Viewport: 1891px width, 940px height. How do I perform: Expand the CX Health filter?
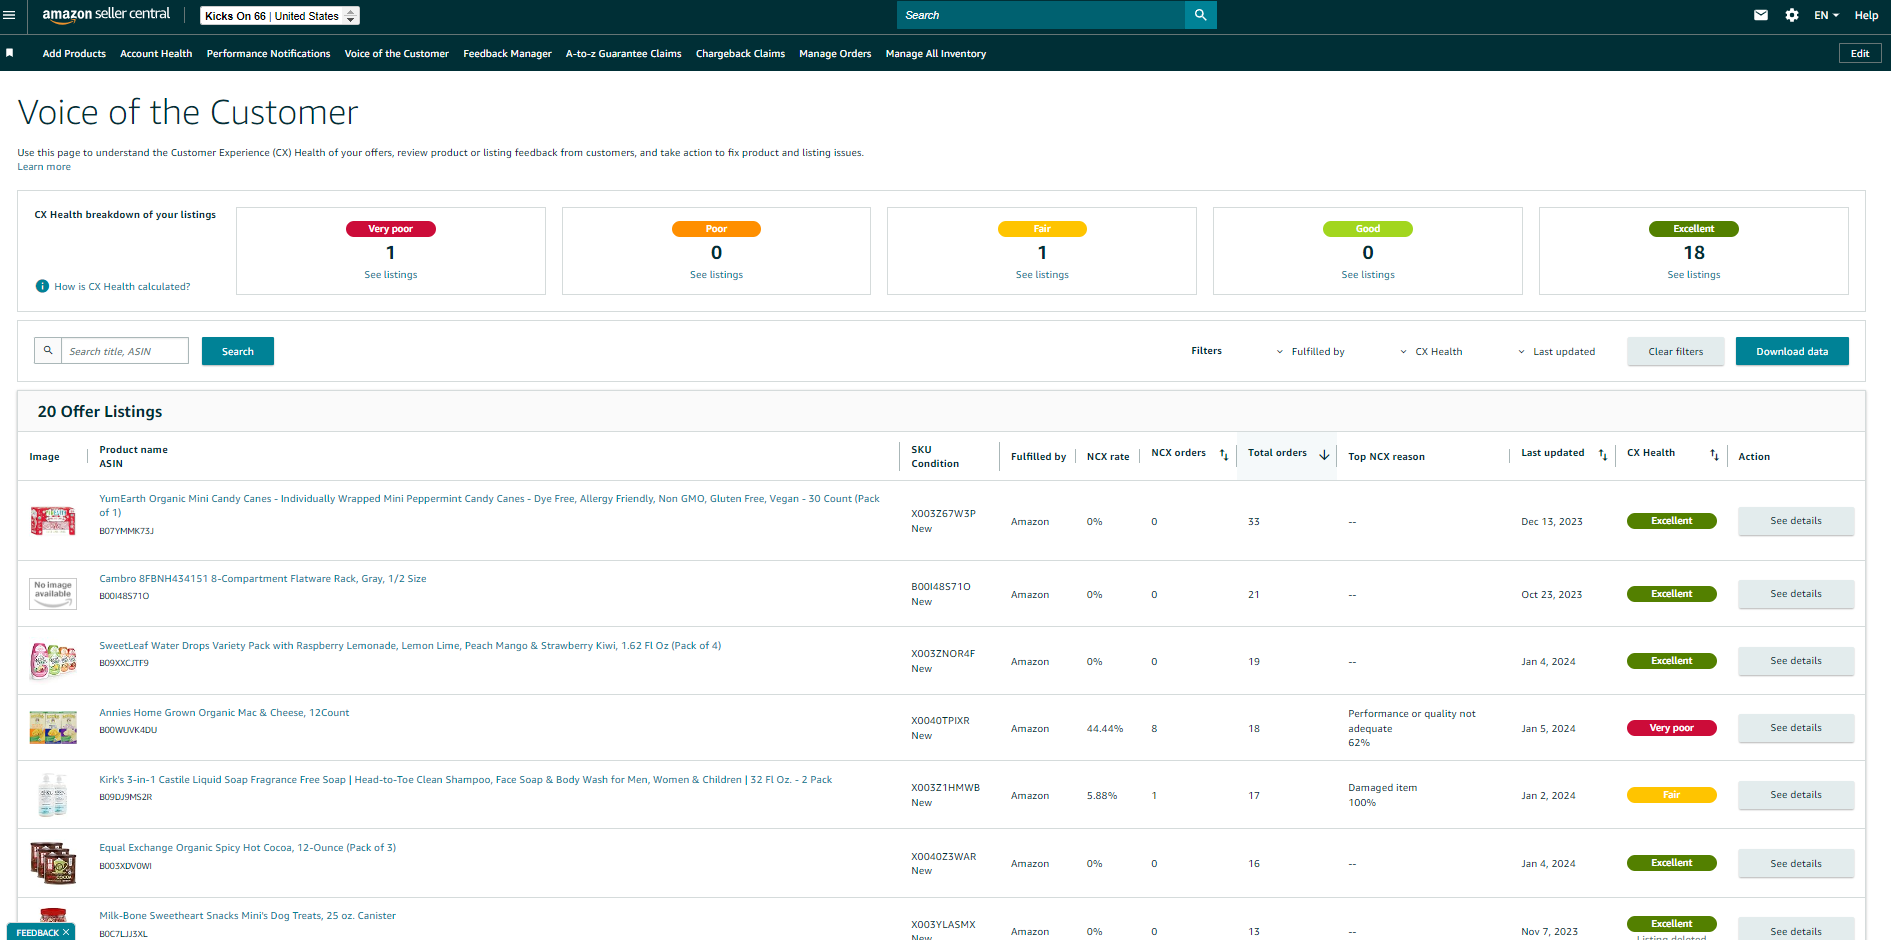click(x=1431, y=352)
